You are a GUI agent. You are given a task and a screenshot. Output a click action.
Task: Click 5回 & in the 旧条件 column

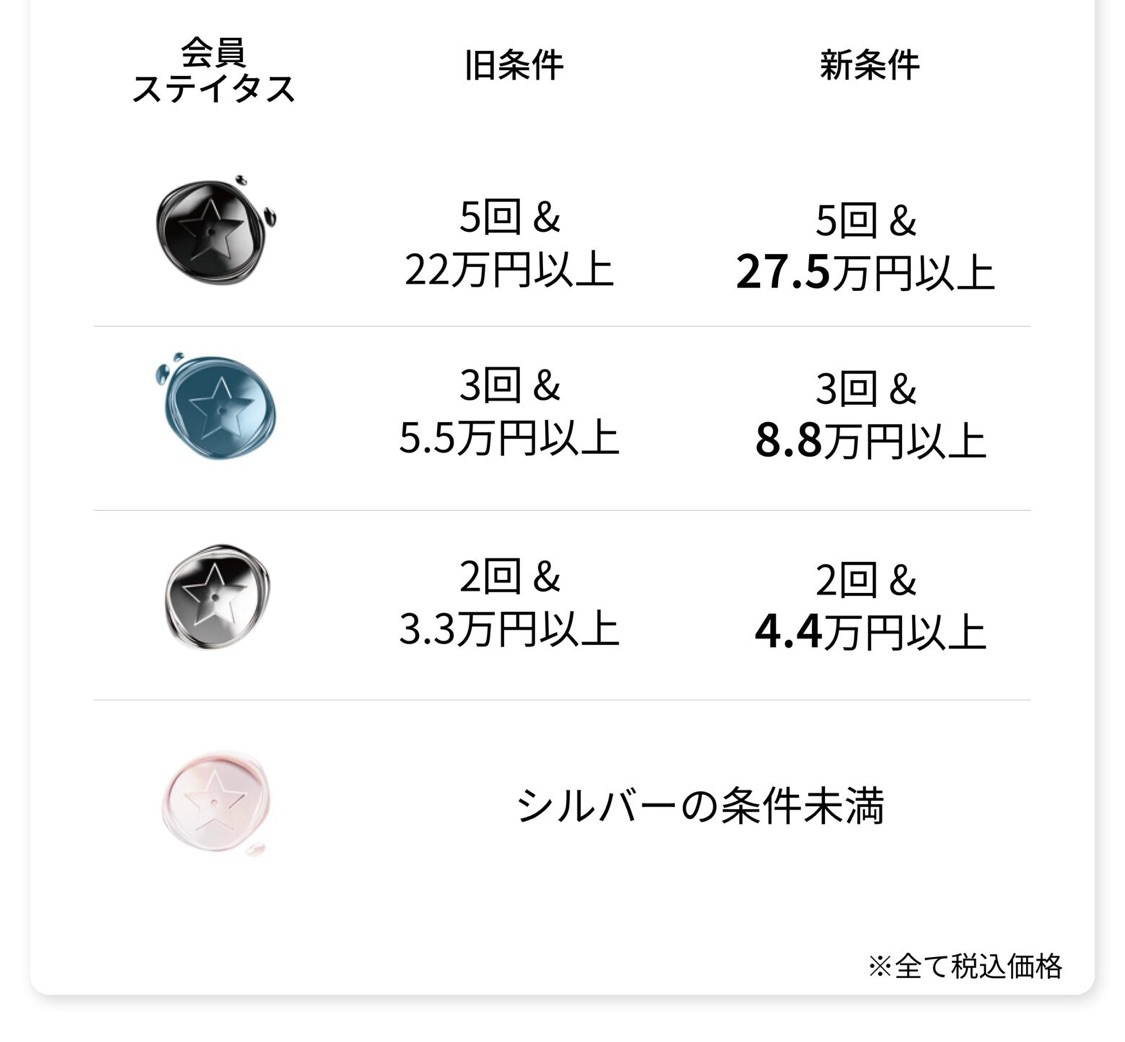pyautogui.click(x=509, y=218)
